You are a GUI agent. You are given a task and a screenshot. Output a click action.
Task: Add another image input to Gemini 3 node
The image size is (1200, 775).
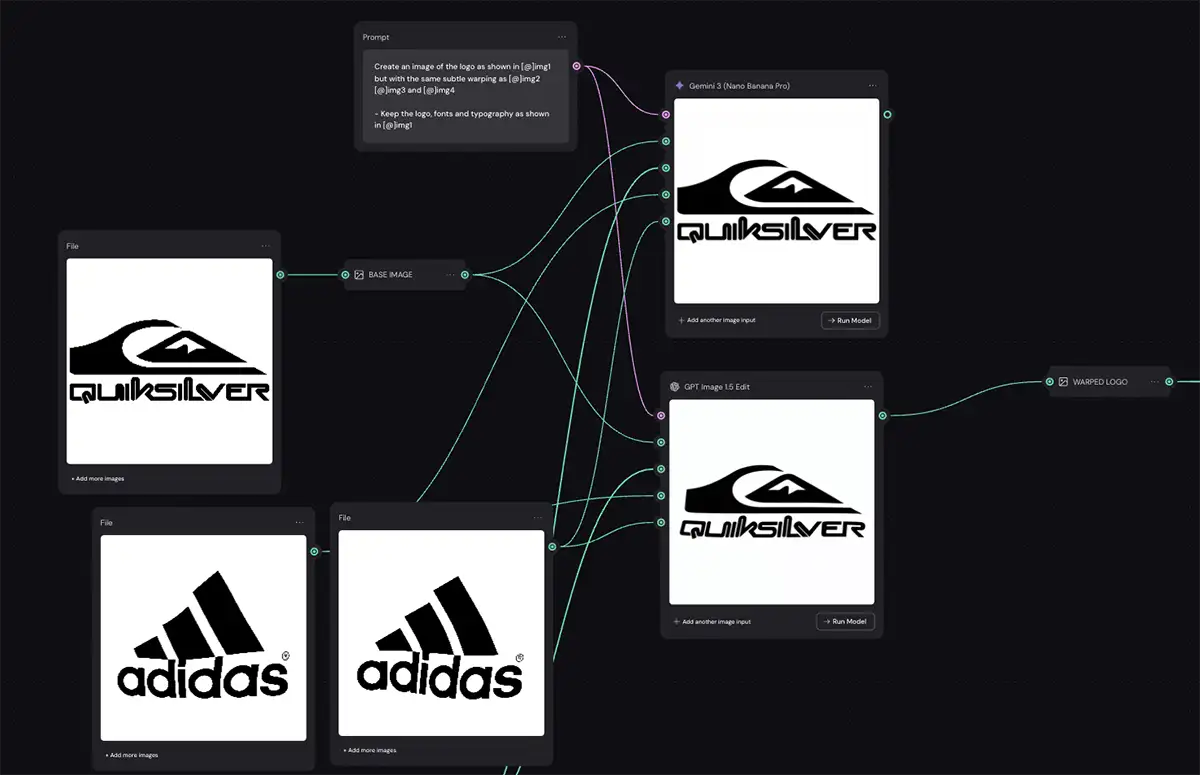pos(717,320)
